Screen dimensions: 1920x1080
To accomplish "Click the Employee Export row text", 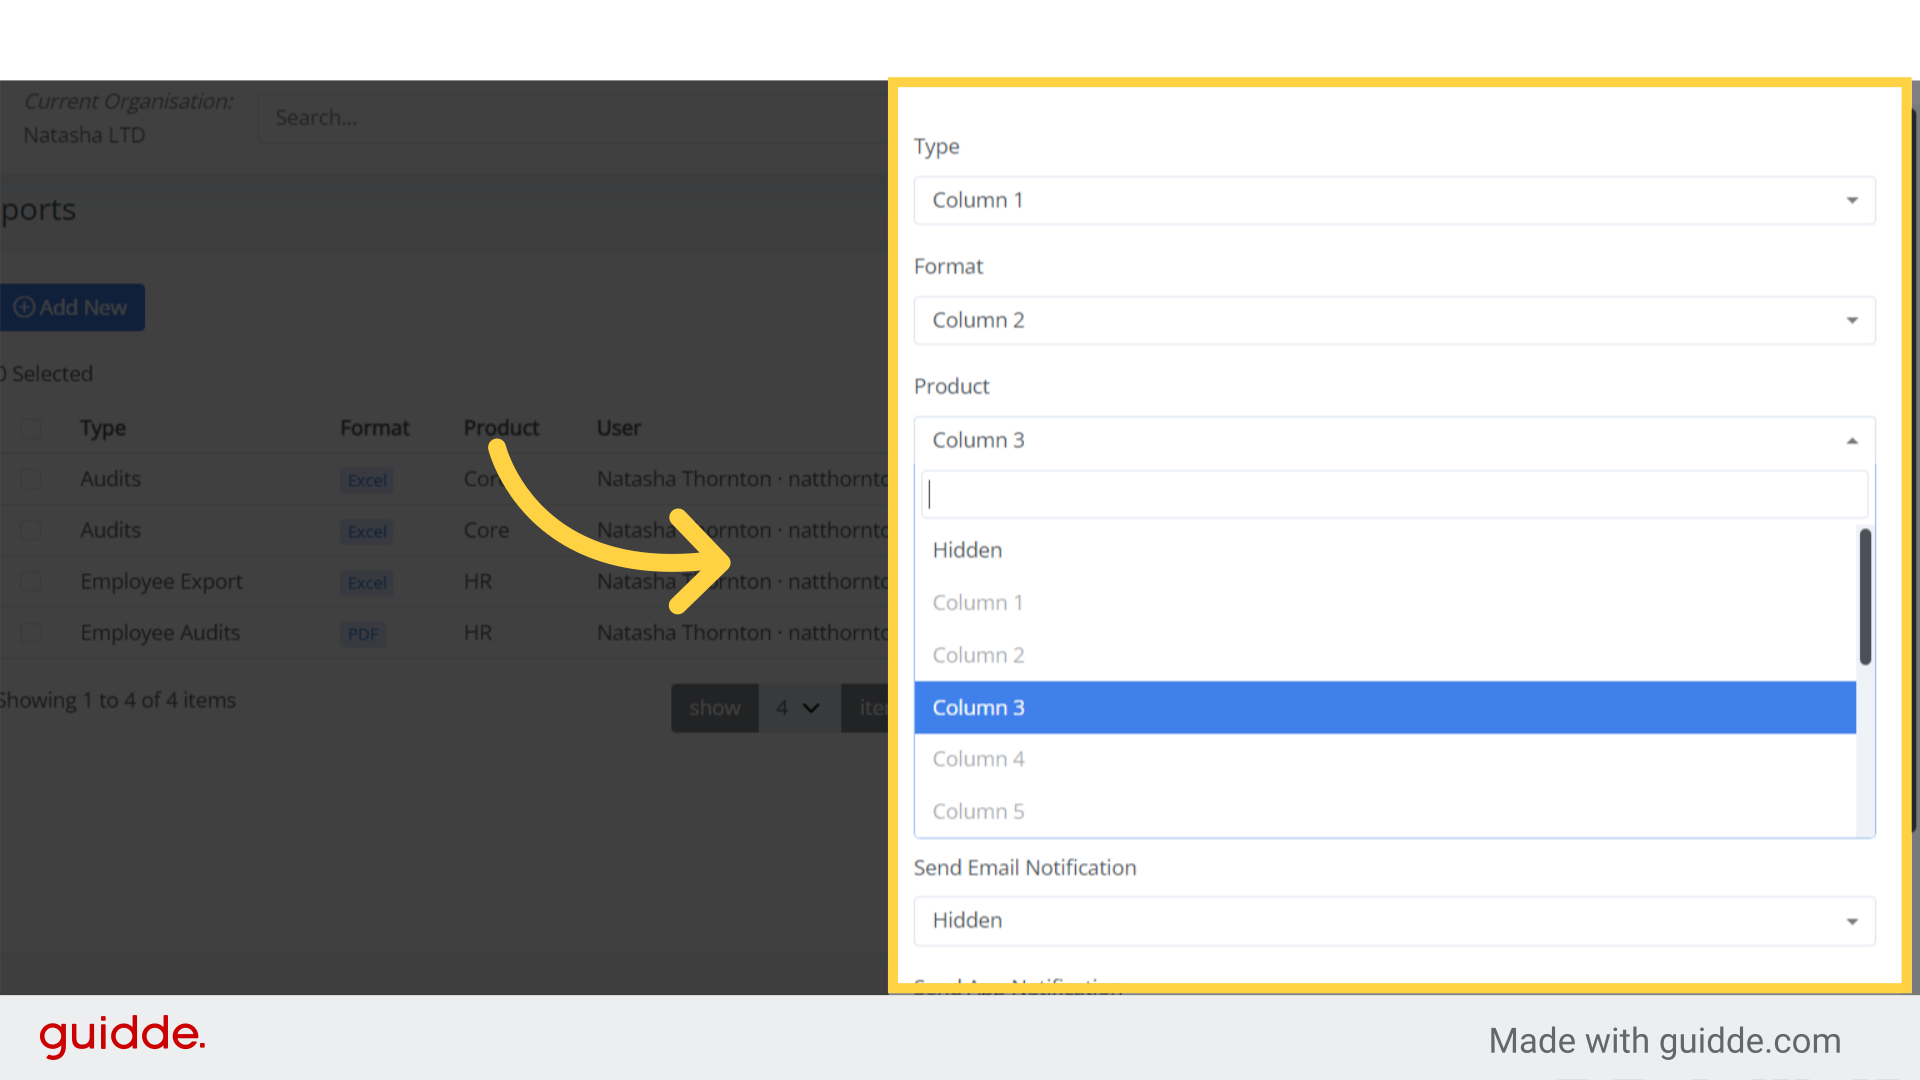I will 161,581.
